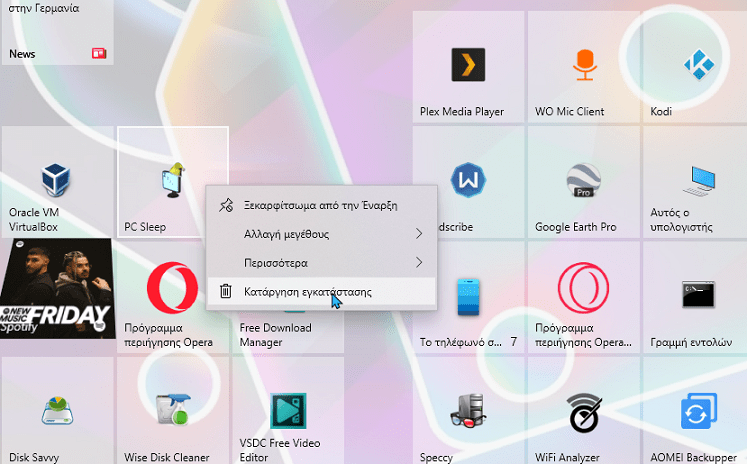
Task: Open the This PC computer icon
Action: 699,181
